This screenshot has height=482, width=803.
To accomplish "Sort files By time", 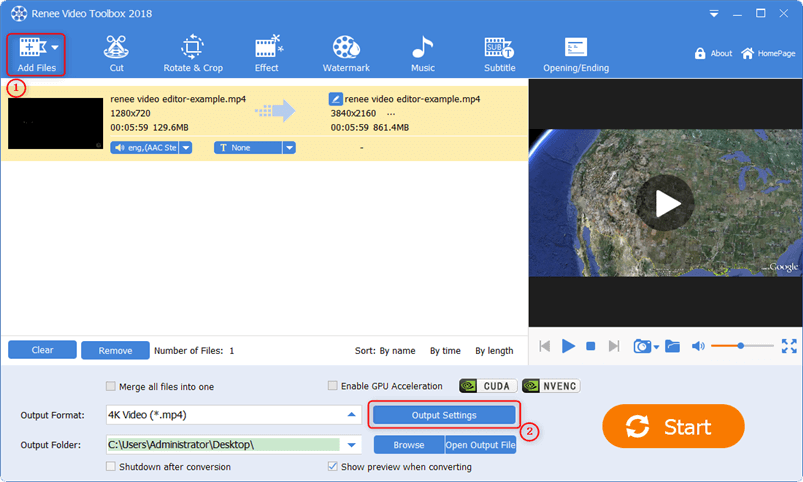I will [445, 351].
